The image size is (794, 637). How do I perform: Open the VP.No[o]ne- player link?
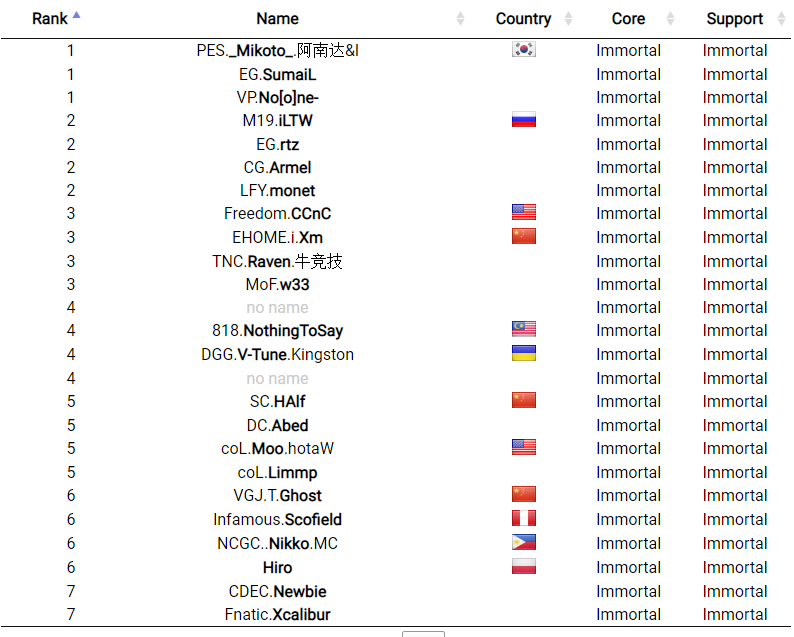coord(277,97)
